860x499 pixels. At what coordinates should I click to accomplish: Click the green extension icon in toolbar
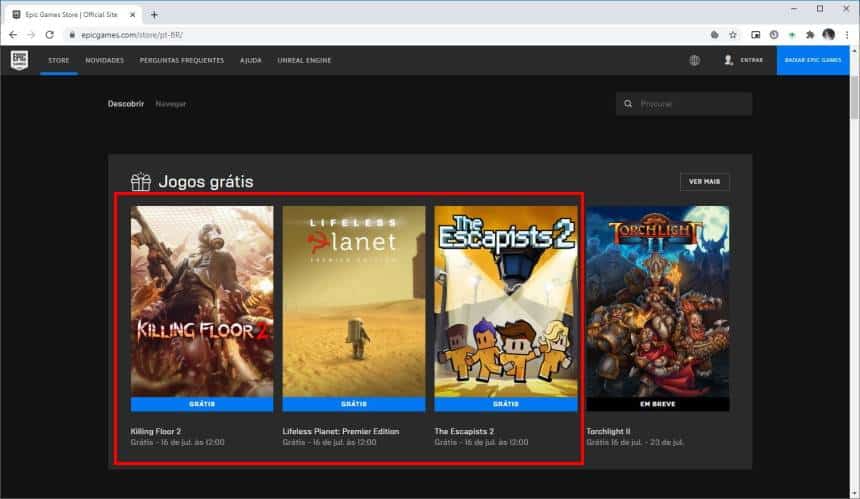coord(792,35)
